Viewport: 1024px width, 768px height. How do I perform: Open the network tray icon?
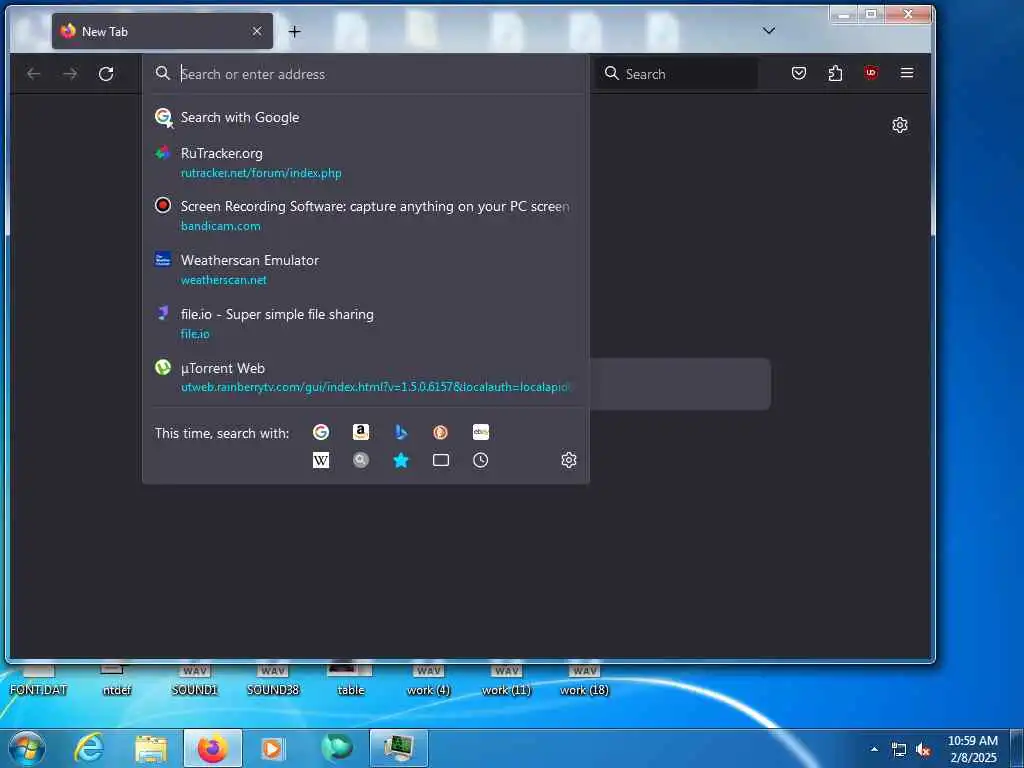tap(899, 750)
